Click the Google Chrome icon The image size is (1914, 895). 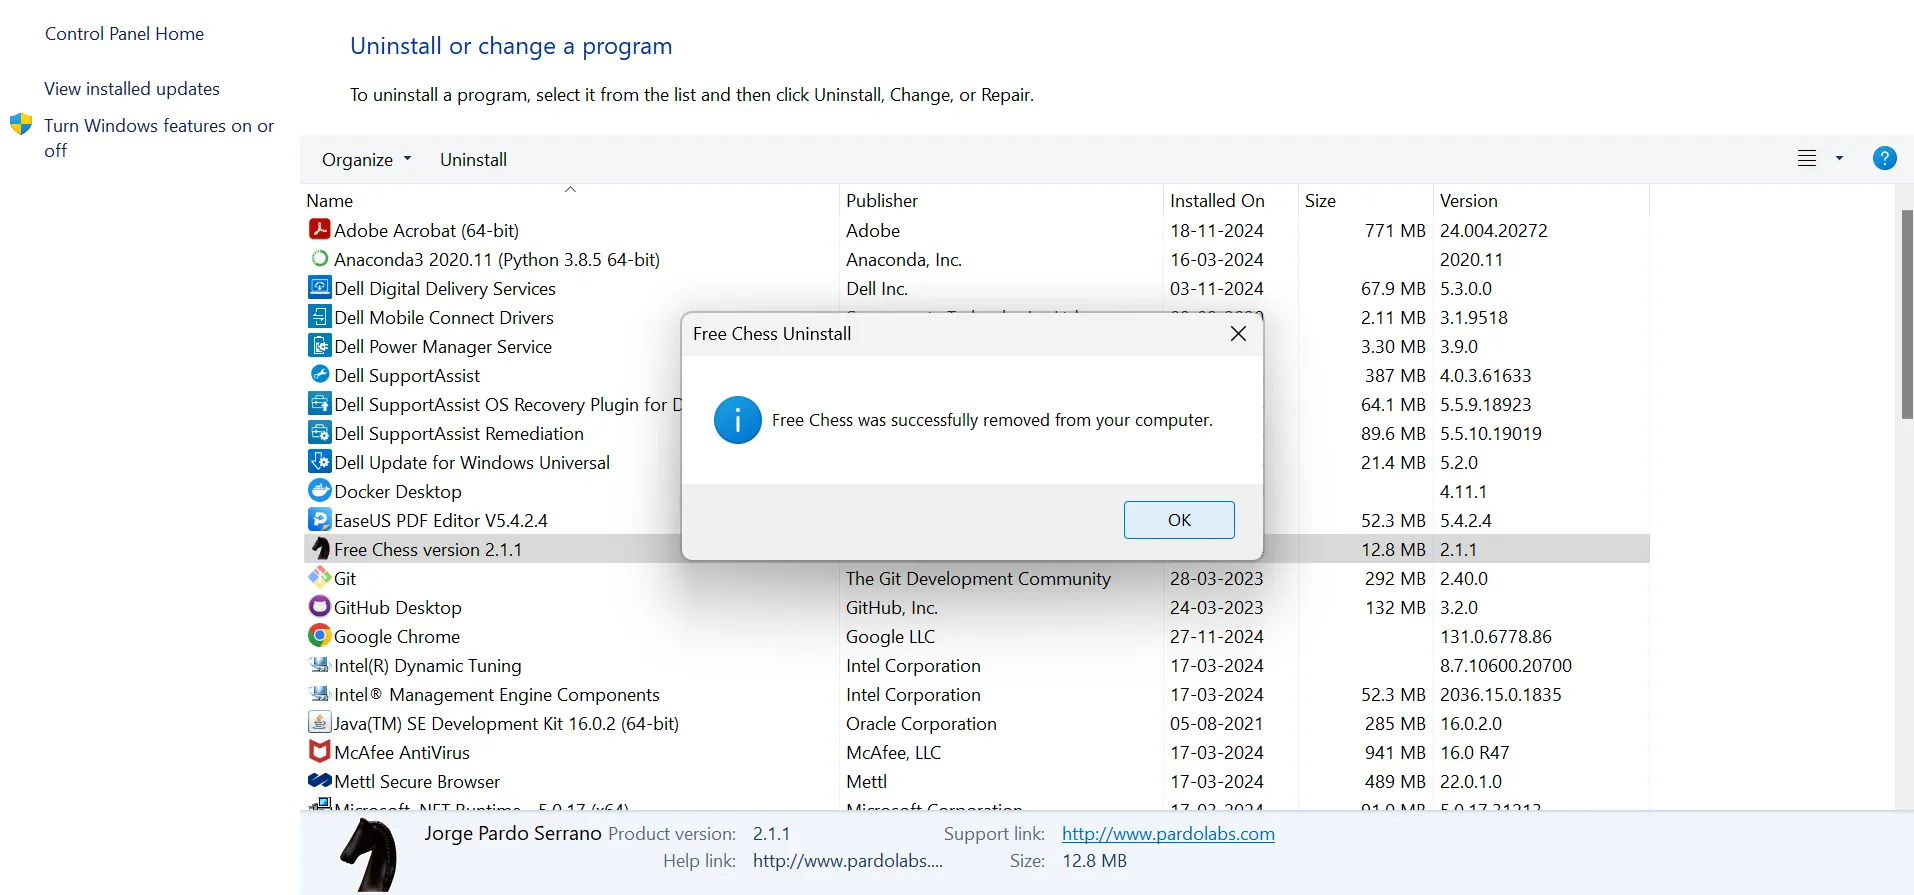coord(319,635)
